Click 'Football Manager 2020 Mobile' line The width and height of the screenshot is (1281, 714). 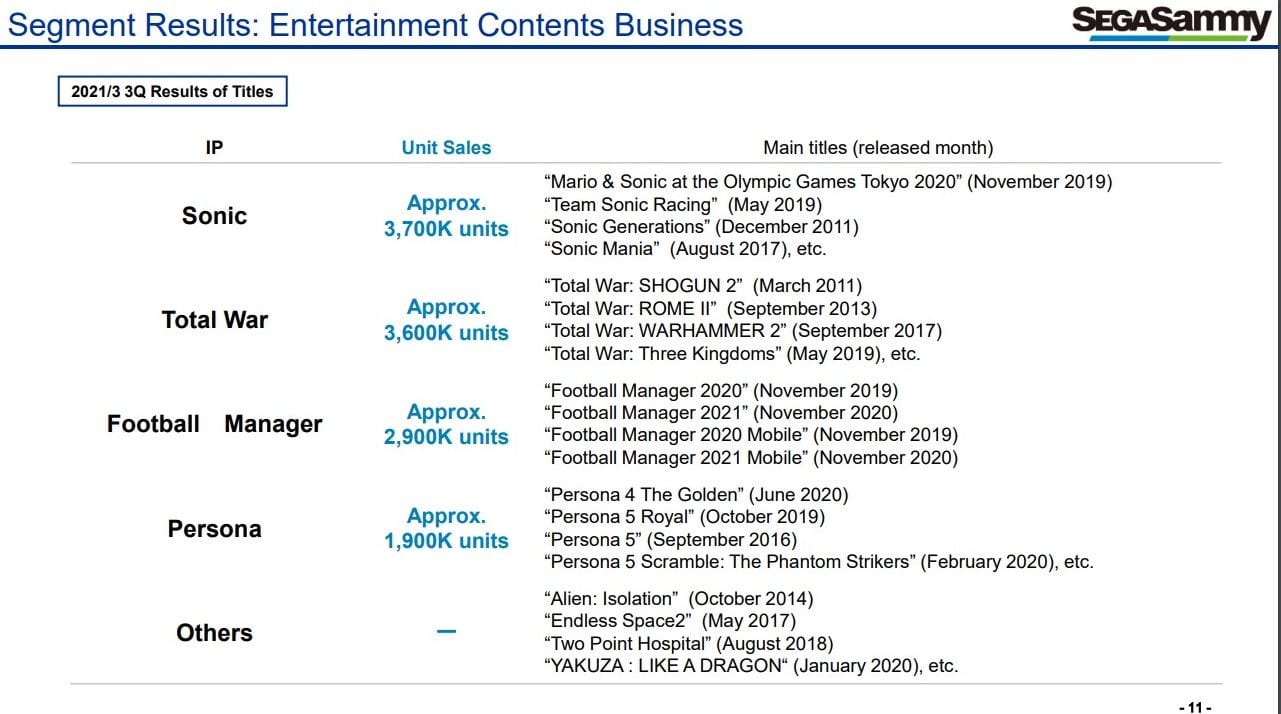[x=751, y=435]
